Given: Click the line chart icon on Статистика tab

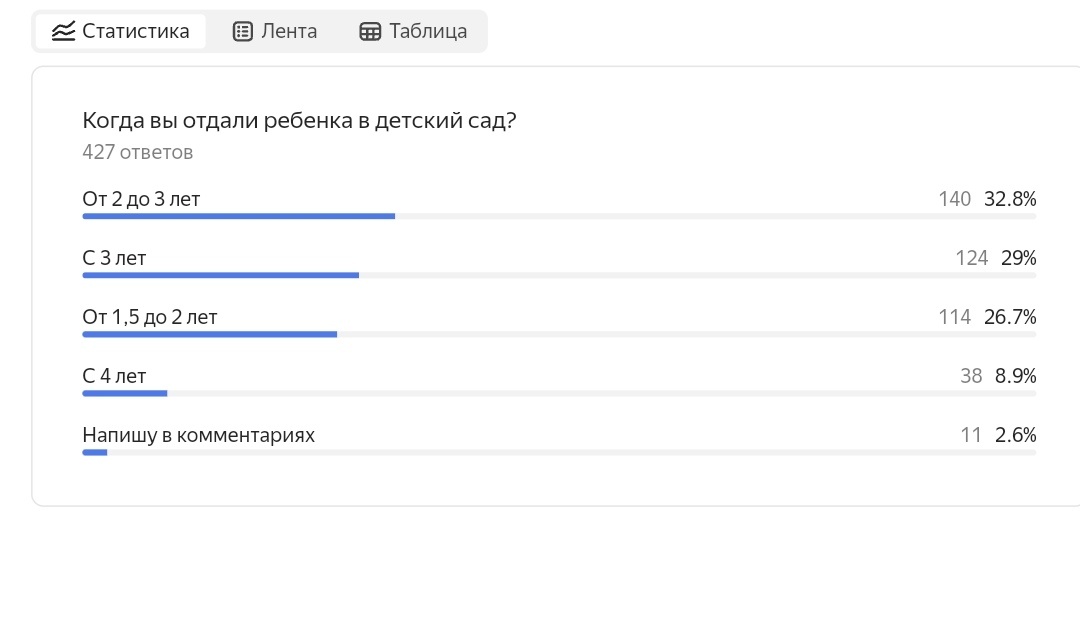Looking at the screenshot, I should 64,31.
